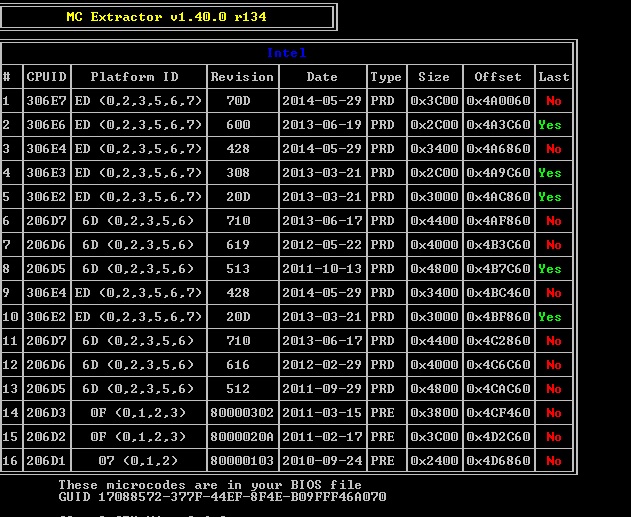631x517 pixels.
Task: Click offset 0x4BC460 in row 9
Action: (498, 292)
